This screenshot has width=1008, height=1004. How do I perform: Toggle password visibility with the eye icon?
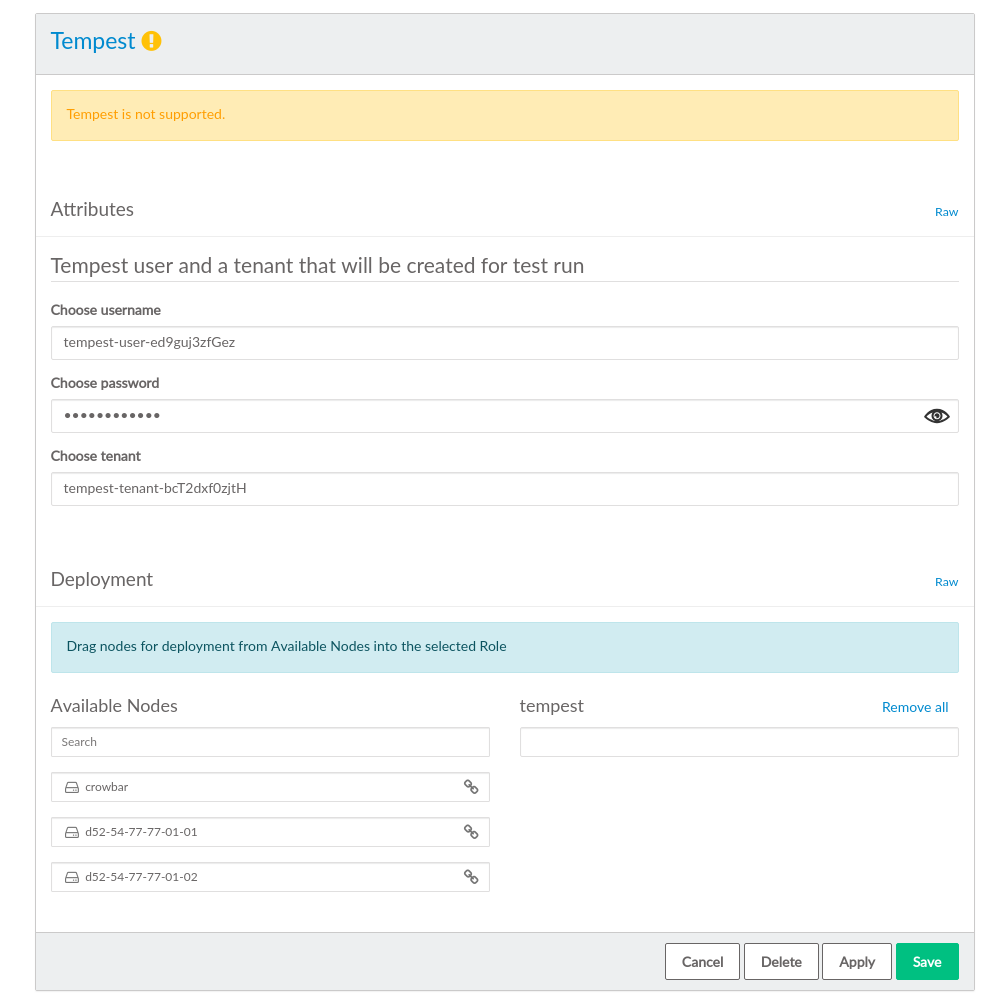coord(936,416)
